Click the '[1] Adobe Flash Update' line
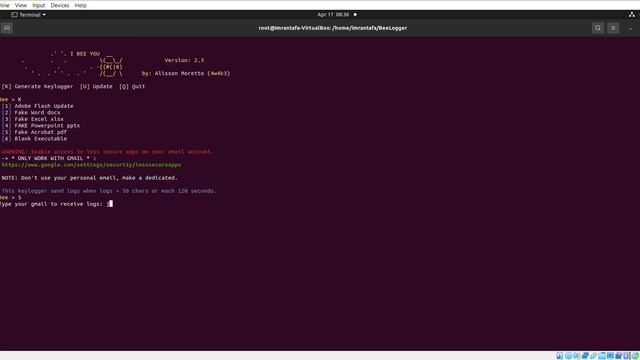640x360 pixels. click(38, 106)
